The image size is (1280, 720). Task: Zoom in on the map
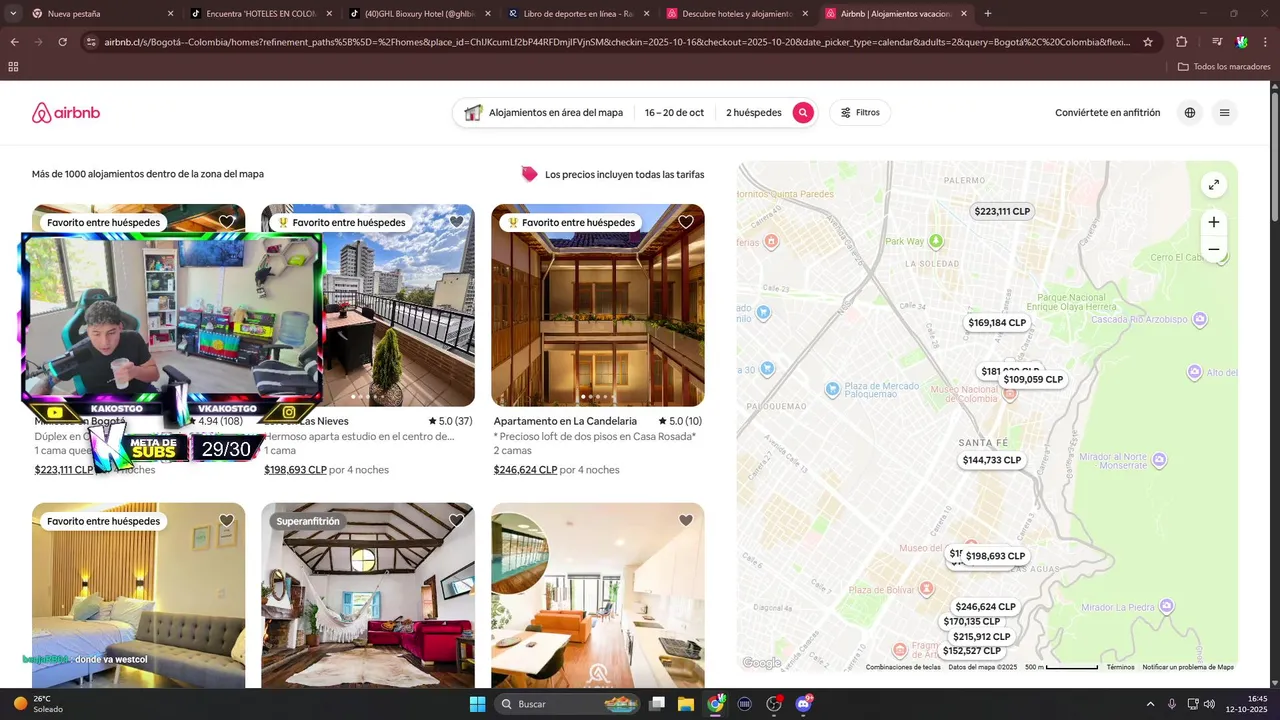(1213, 222)
